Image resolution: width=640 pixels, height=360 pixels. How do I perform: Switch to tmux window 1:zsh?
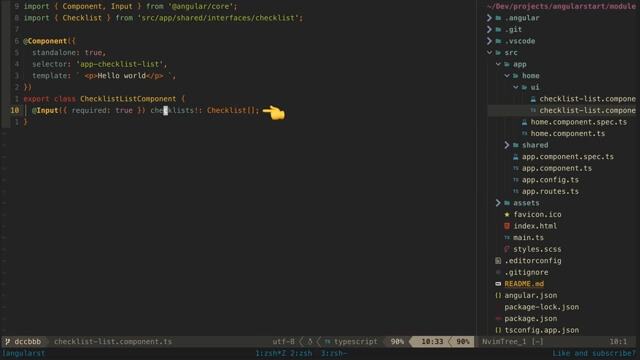click(271, 353)
